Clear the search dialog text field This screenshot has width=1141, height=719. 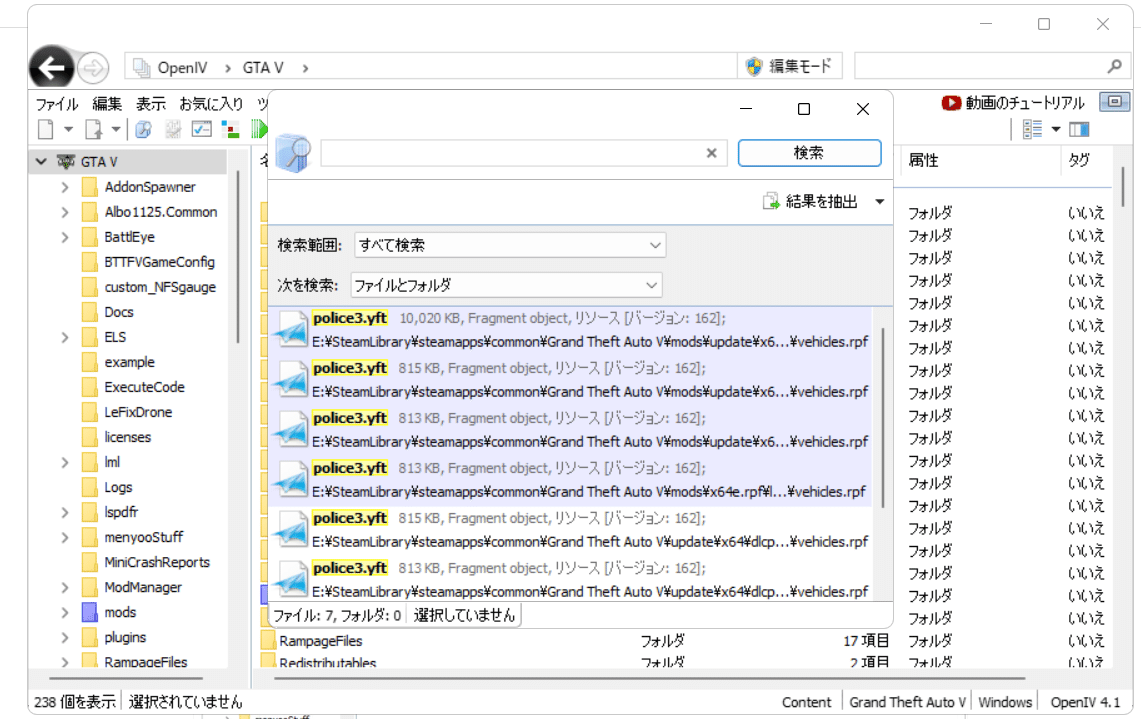click(712, 153)
